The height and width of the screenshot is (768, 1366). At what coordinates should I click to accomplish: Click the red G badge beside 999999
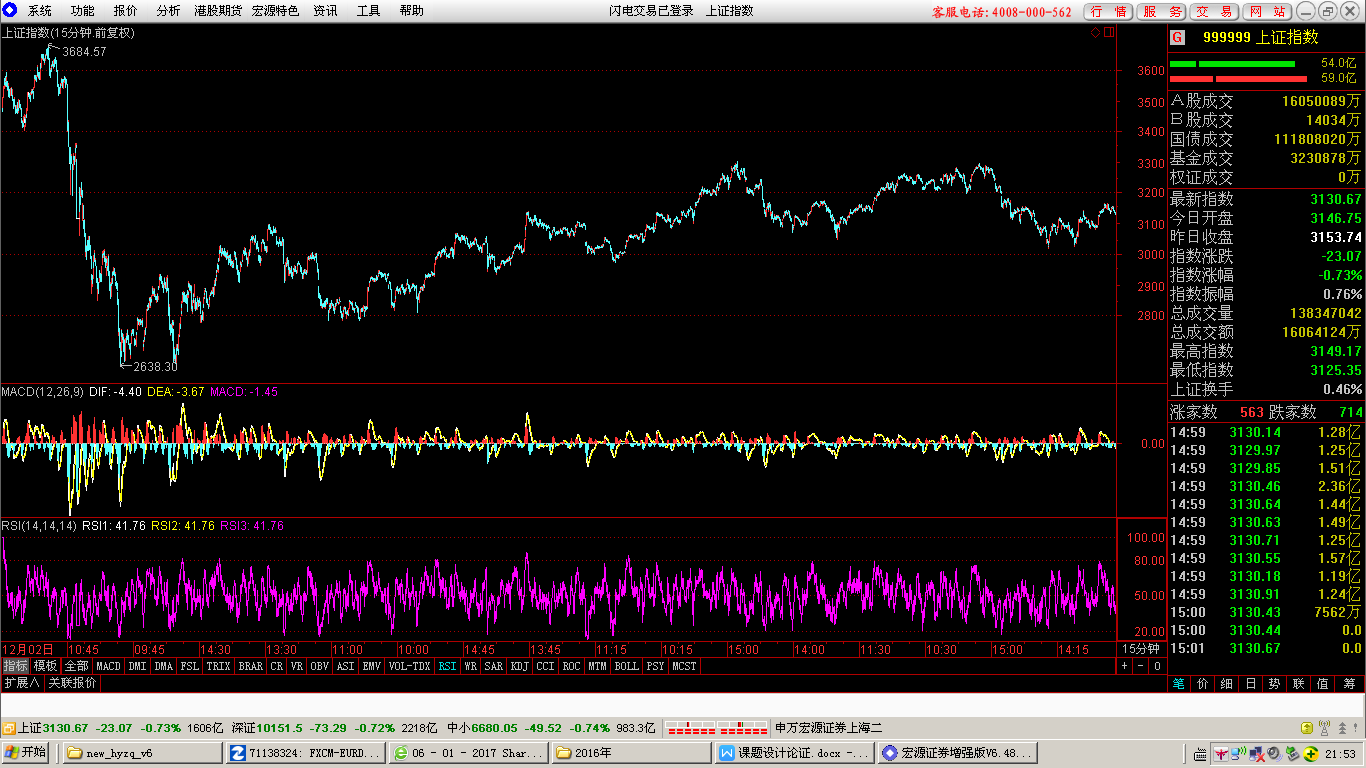[x=1177, y=37]
